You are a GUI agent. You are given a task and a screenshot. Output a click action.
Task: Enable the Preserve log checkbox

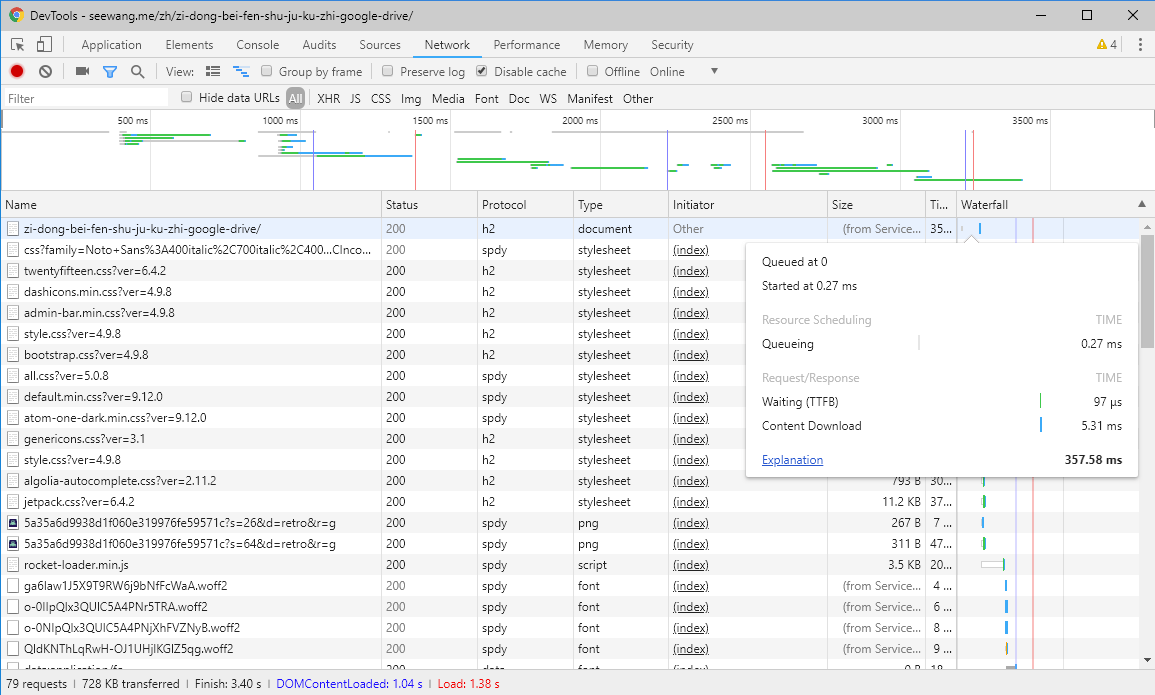pos(387,71)
